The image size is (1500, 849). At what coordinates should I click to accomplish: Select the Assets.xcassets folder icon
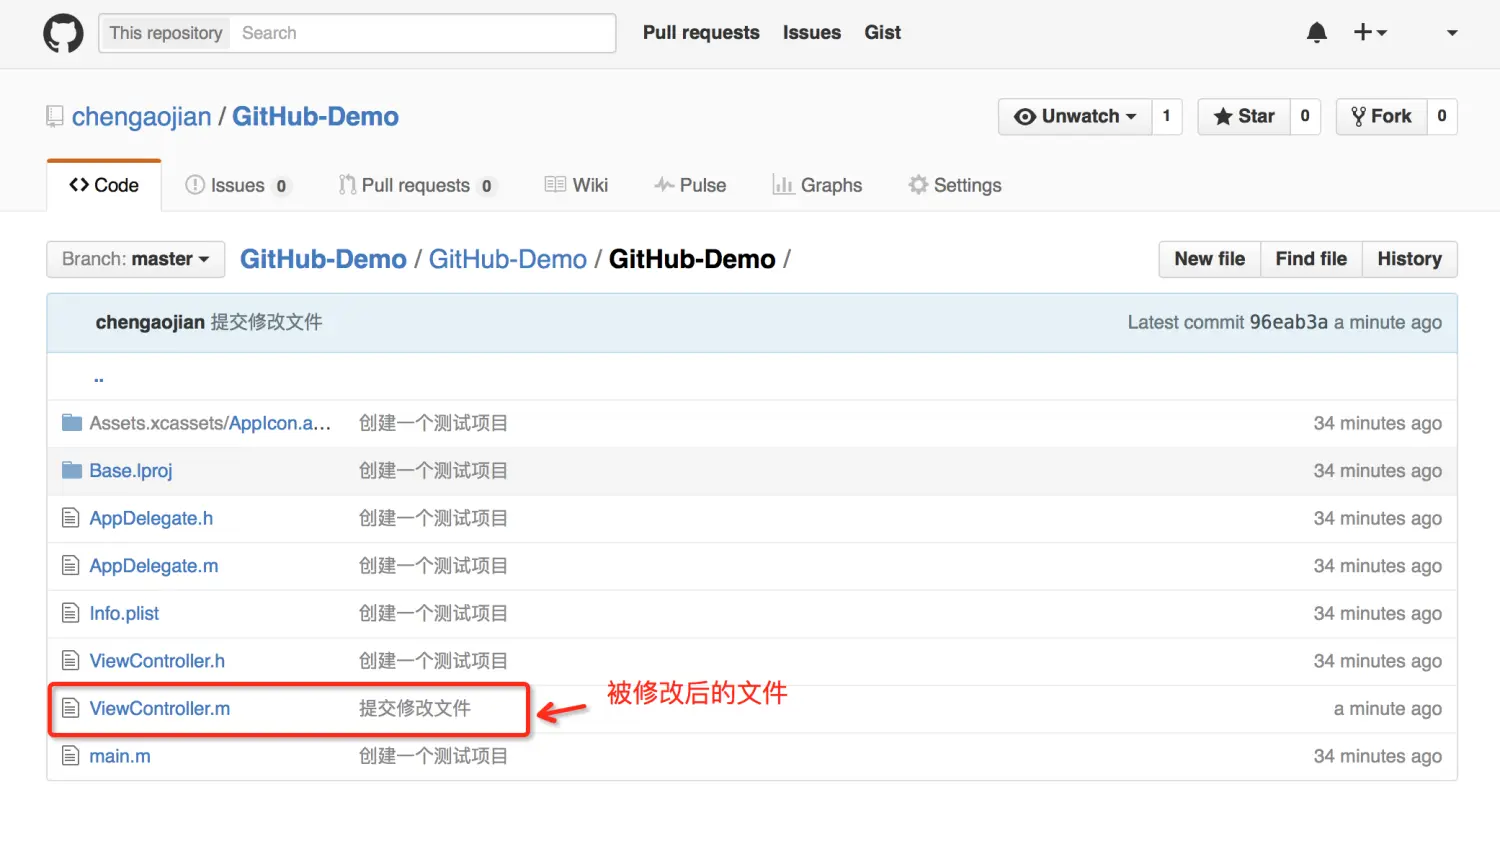(x=72, y=423)
